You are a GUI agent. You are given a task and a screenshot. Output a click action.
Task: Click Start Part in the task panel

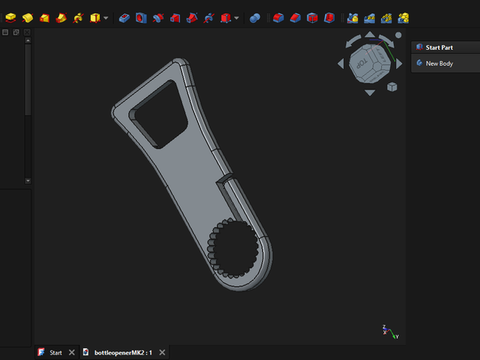click(439, 47)
